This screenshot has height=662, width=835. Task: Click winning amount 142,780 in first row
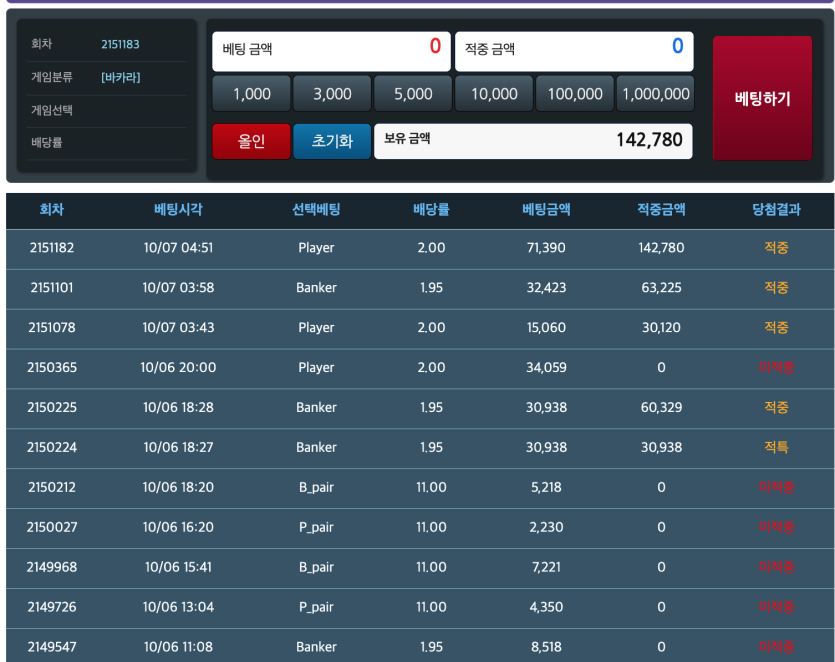[x=661, y=248]
